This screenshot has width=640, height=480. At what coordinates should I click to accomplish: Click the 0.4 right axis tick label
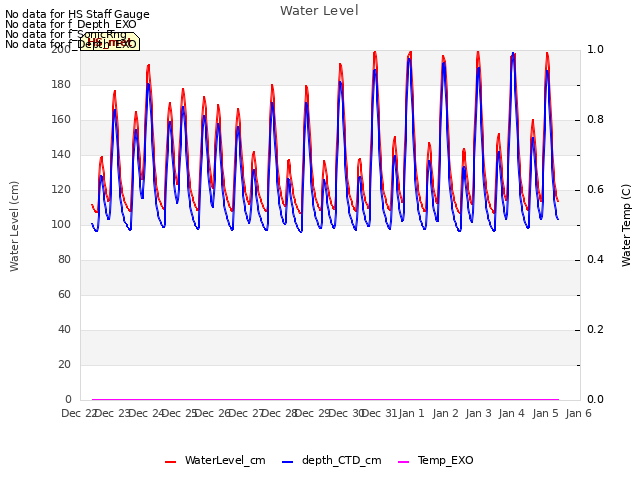click(595, 260)
